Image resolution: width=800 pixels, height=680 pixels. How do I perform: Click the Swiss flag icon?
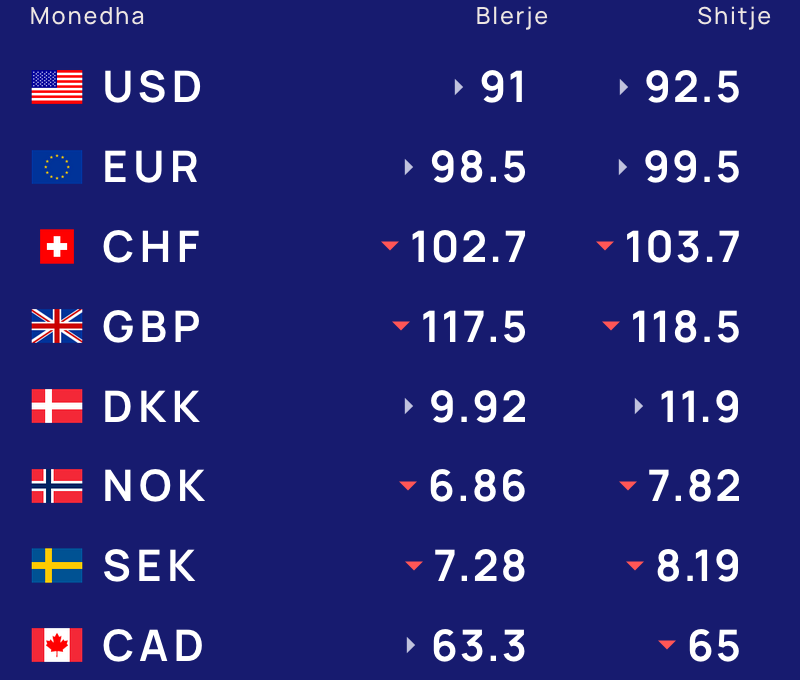click(57, 247)
